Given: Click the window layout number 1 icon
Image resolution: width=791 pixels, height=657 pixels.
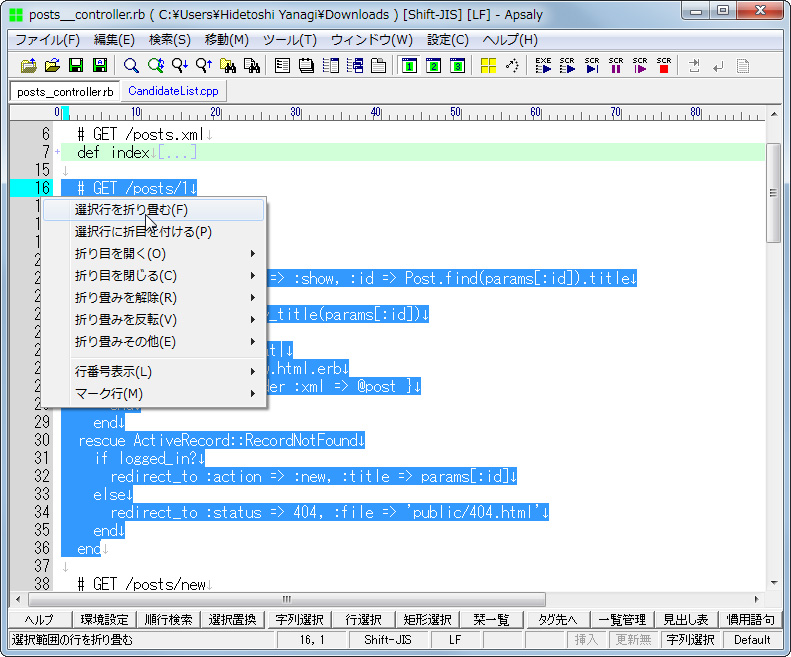Looking at the screenshot, I should point(409,66).
